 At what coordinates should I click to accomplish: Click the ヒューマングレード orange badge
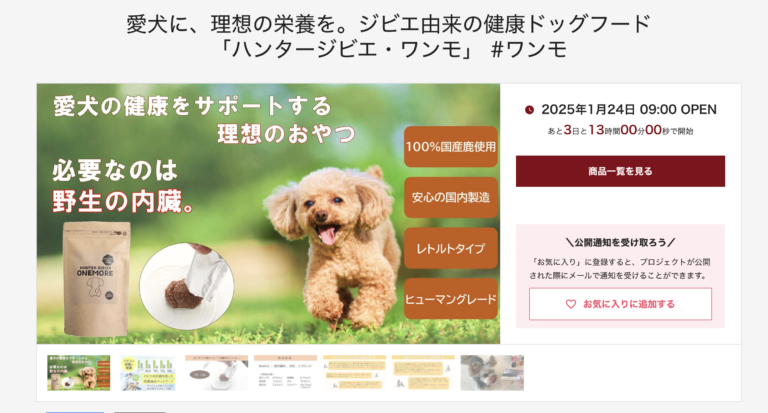click(451, 299)
